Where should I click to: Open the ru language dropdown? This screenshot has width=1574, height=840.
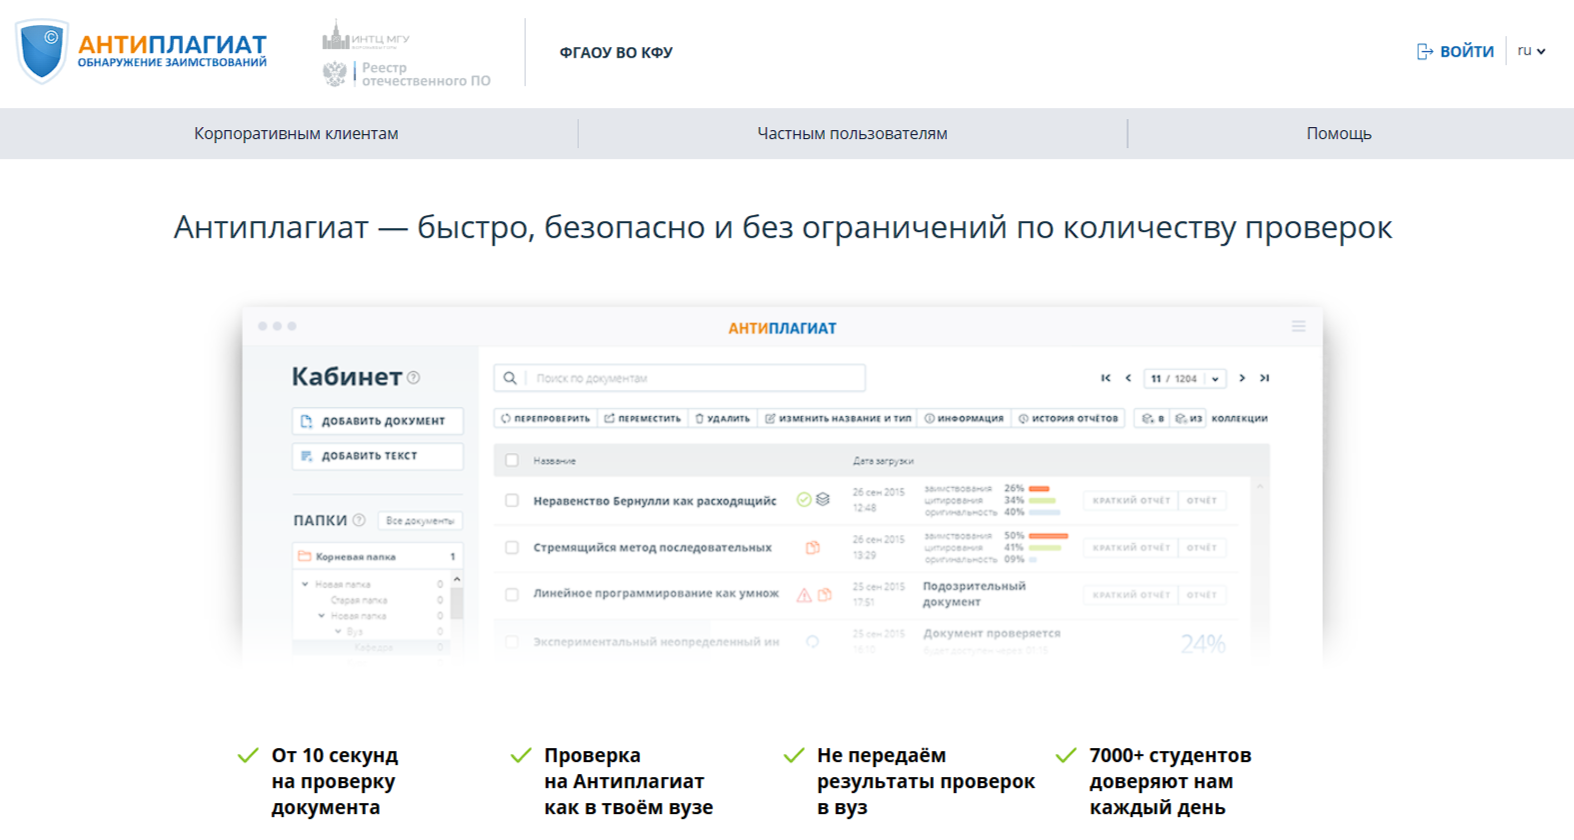[x=1531, y=51]
